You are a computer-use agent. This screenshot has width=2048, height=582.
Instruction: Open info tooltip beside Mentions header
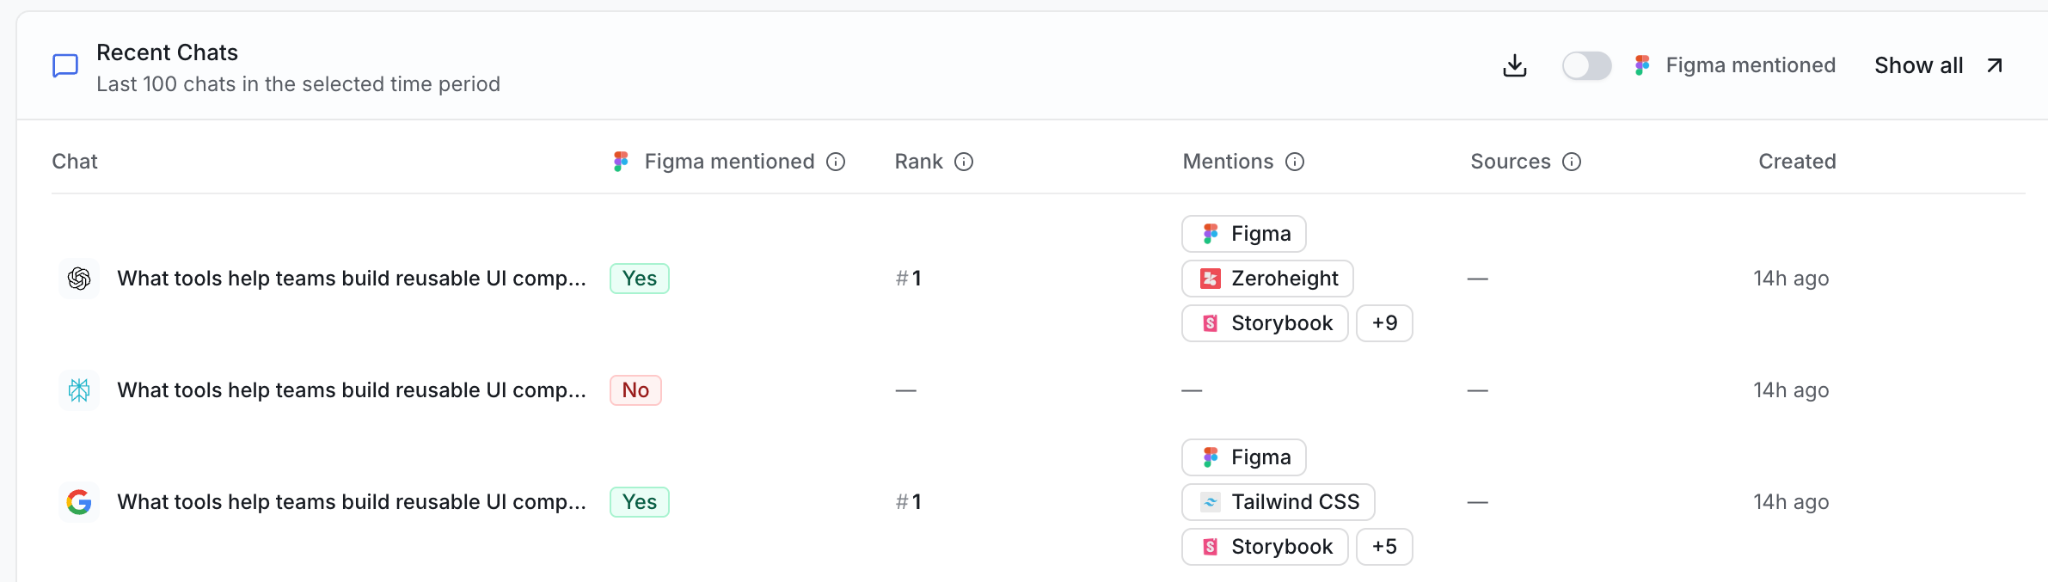coord(1295,162)
